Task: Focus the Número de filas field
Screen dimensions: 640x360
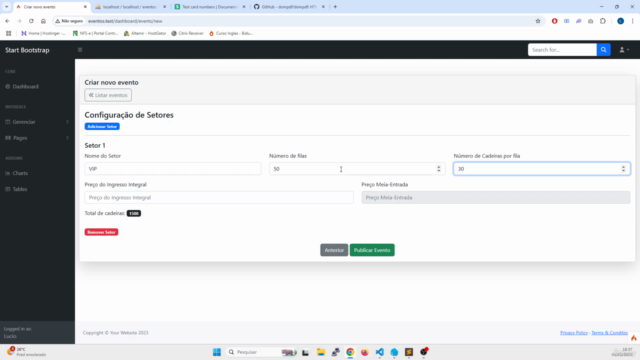Action: 357,169
